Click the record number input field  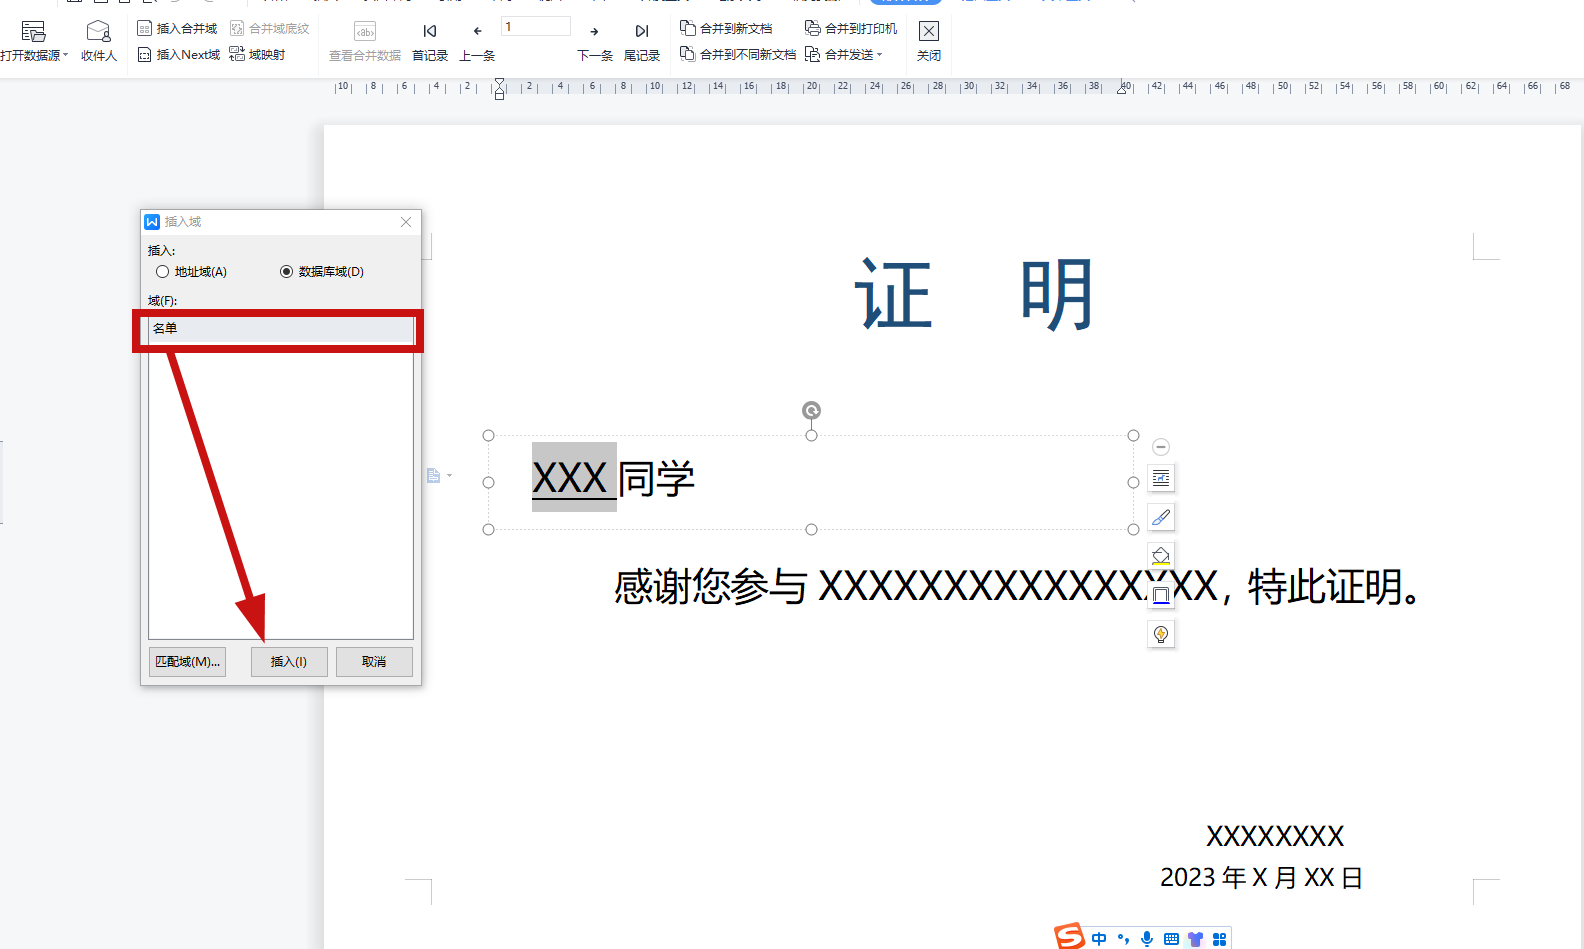point(536,27)
